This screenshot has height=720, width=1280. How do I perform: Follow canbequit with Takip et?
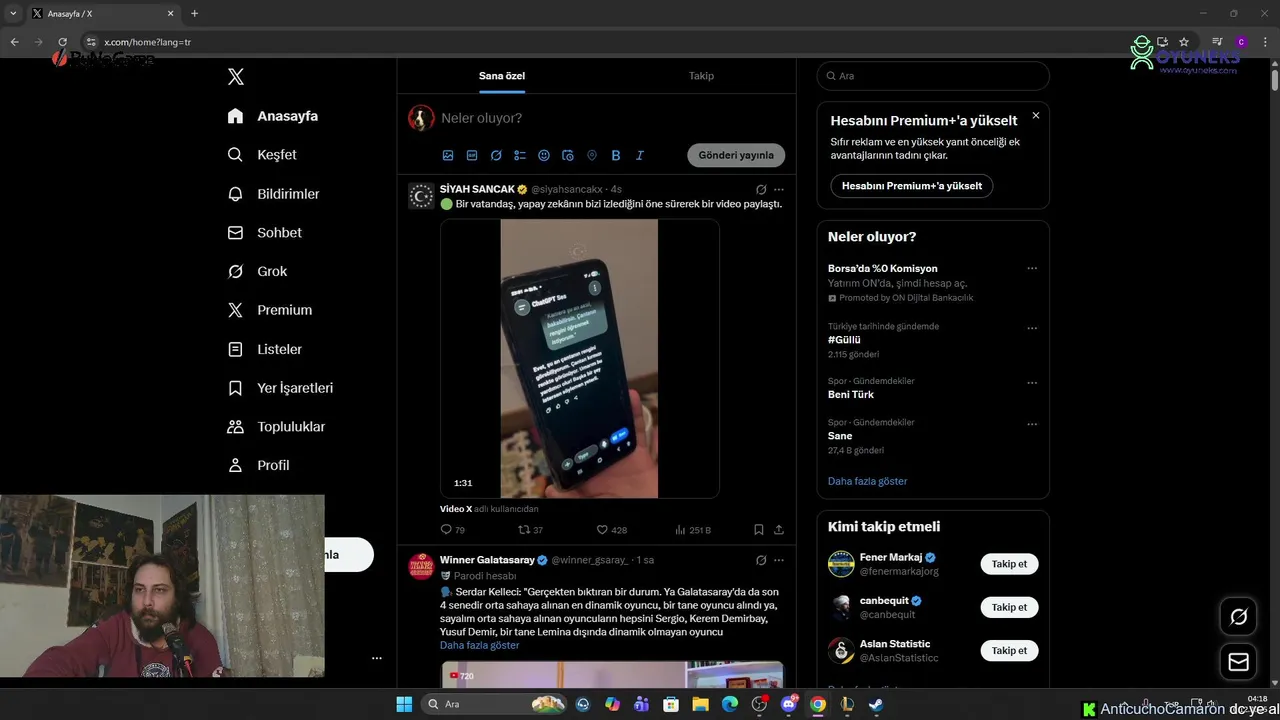(1009, 607)
